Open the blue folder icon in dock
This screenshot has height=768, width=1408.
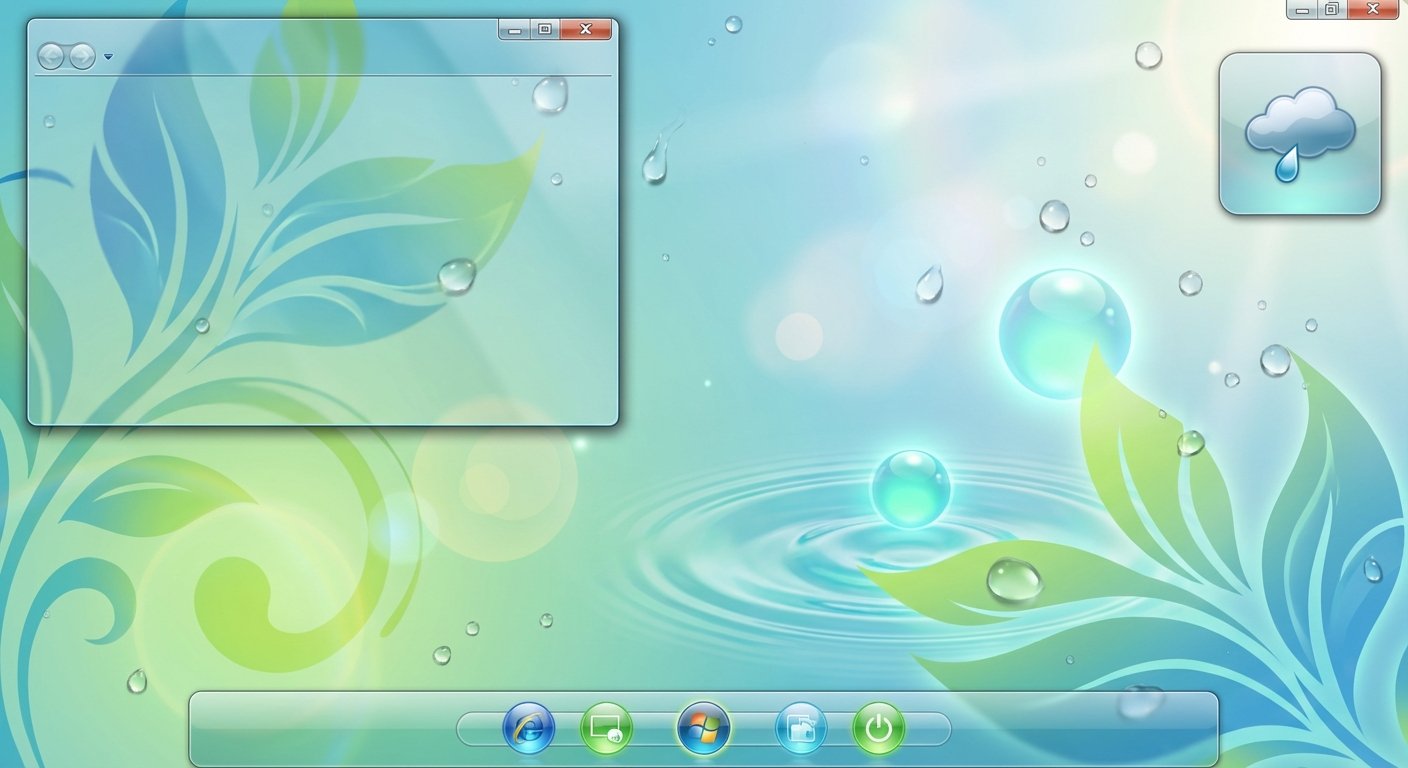click(801, 728)
